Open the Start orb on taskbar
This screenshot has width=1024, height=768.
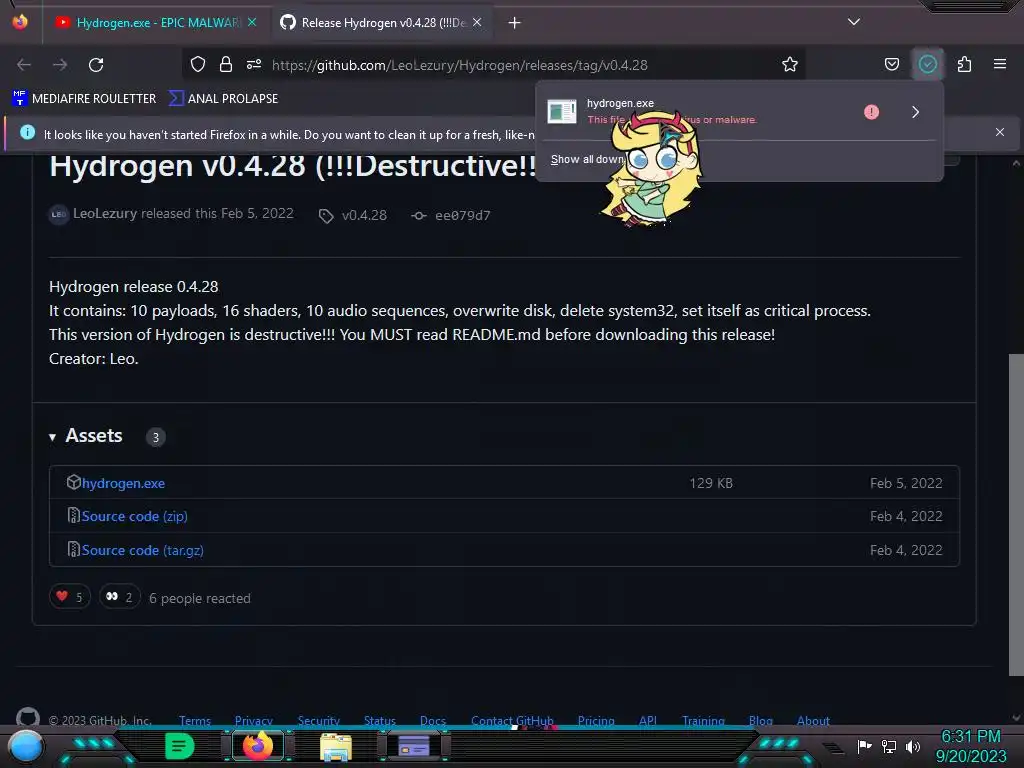click(26, 746)
